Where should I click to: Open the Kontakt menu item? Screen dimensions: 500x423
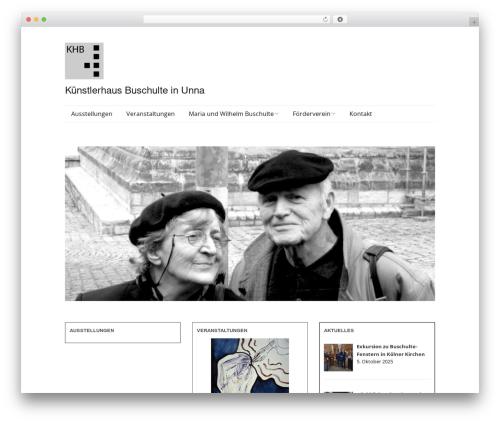361,114
